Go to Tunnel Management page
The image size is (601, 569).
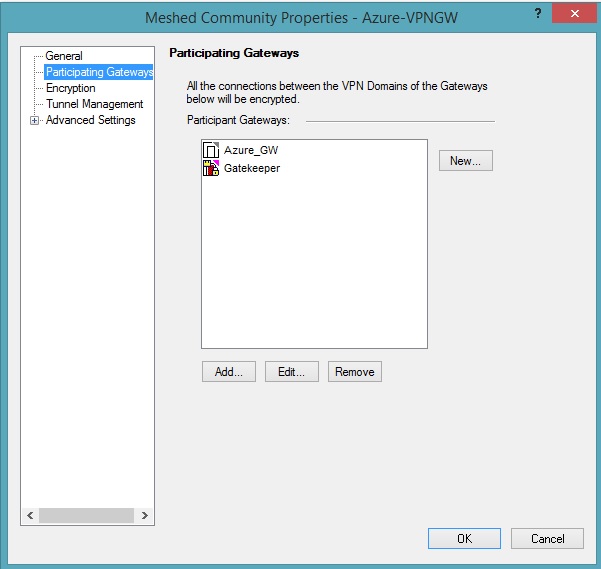click(94, 104)
